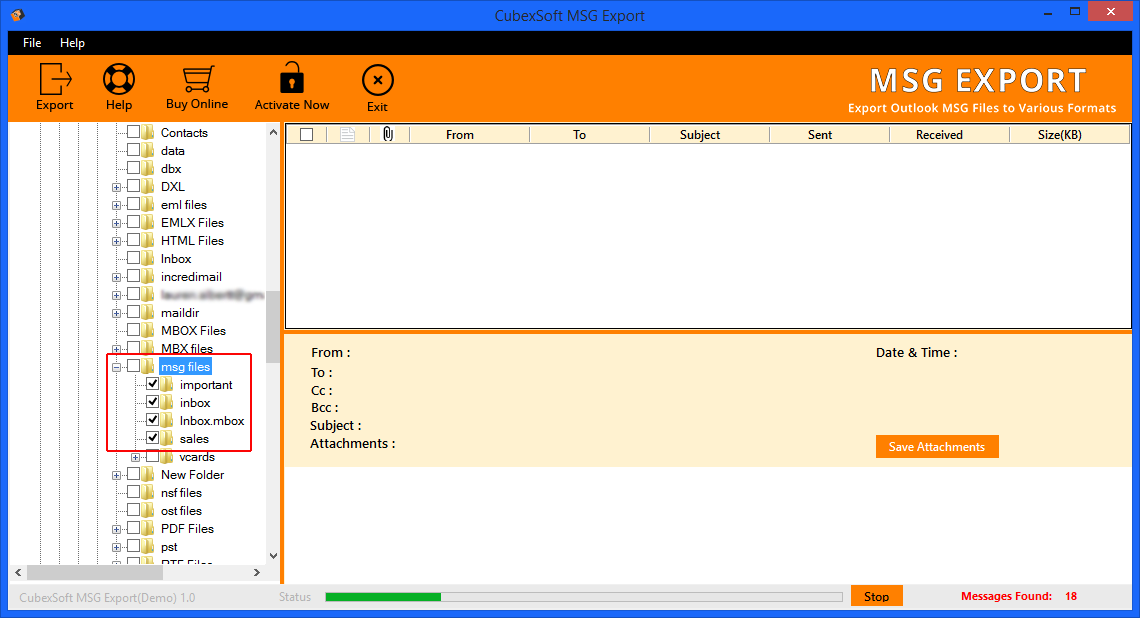
Task: Click the folder icon beside sales
Action: pyautogui.click(x=167, y=438)
